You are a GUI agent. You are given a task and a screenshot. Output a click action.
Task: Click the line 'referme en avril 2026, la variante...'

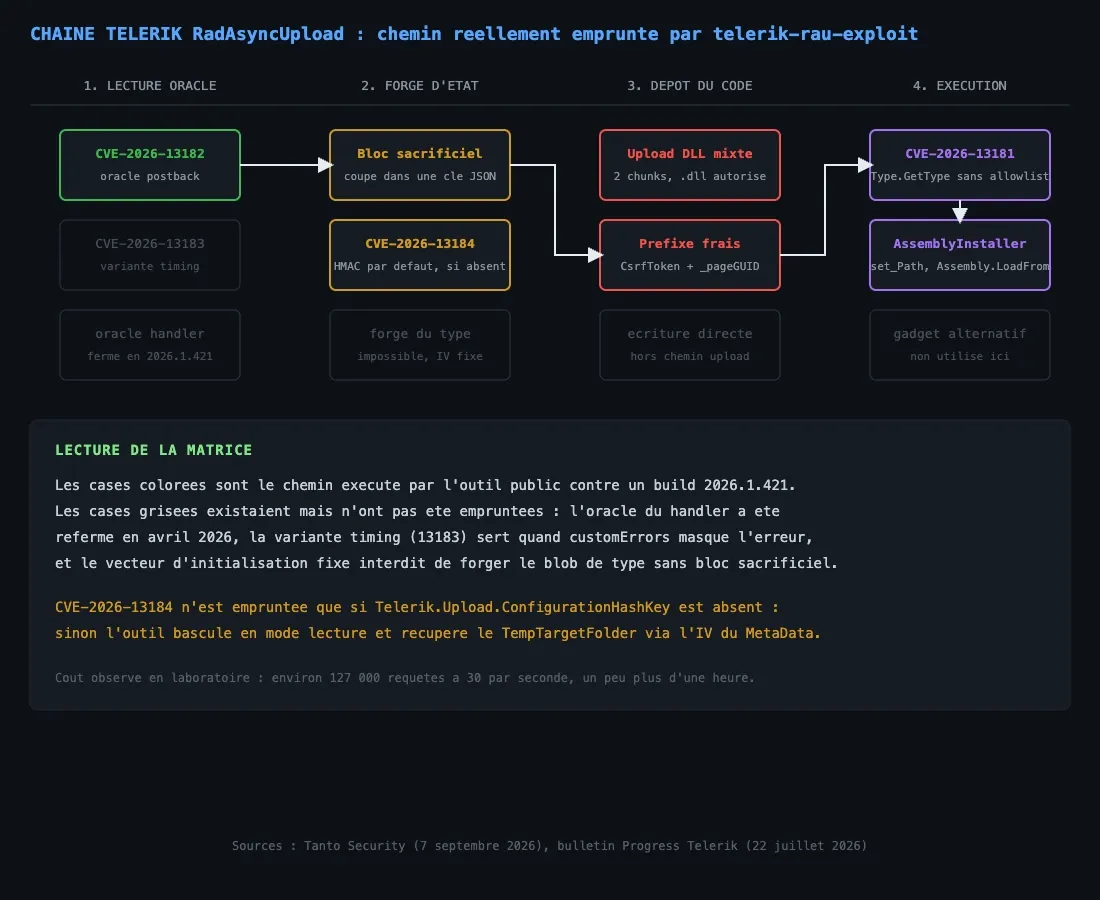pyautogui.click(x=434, y=537)
